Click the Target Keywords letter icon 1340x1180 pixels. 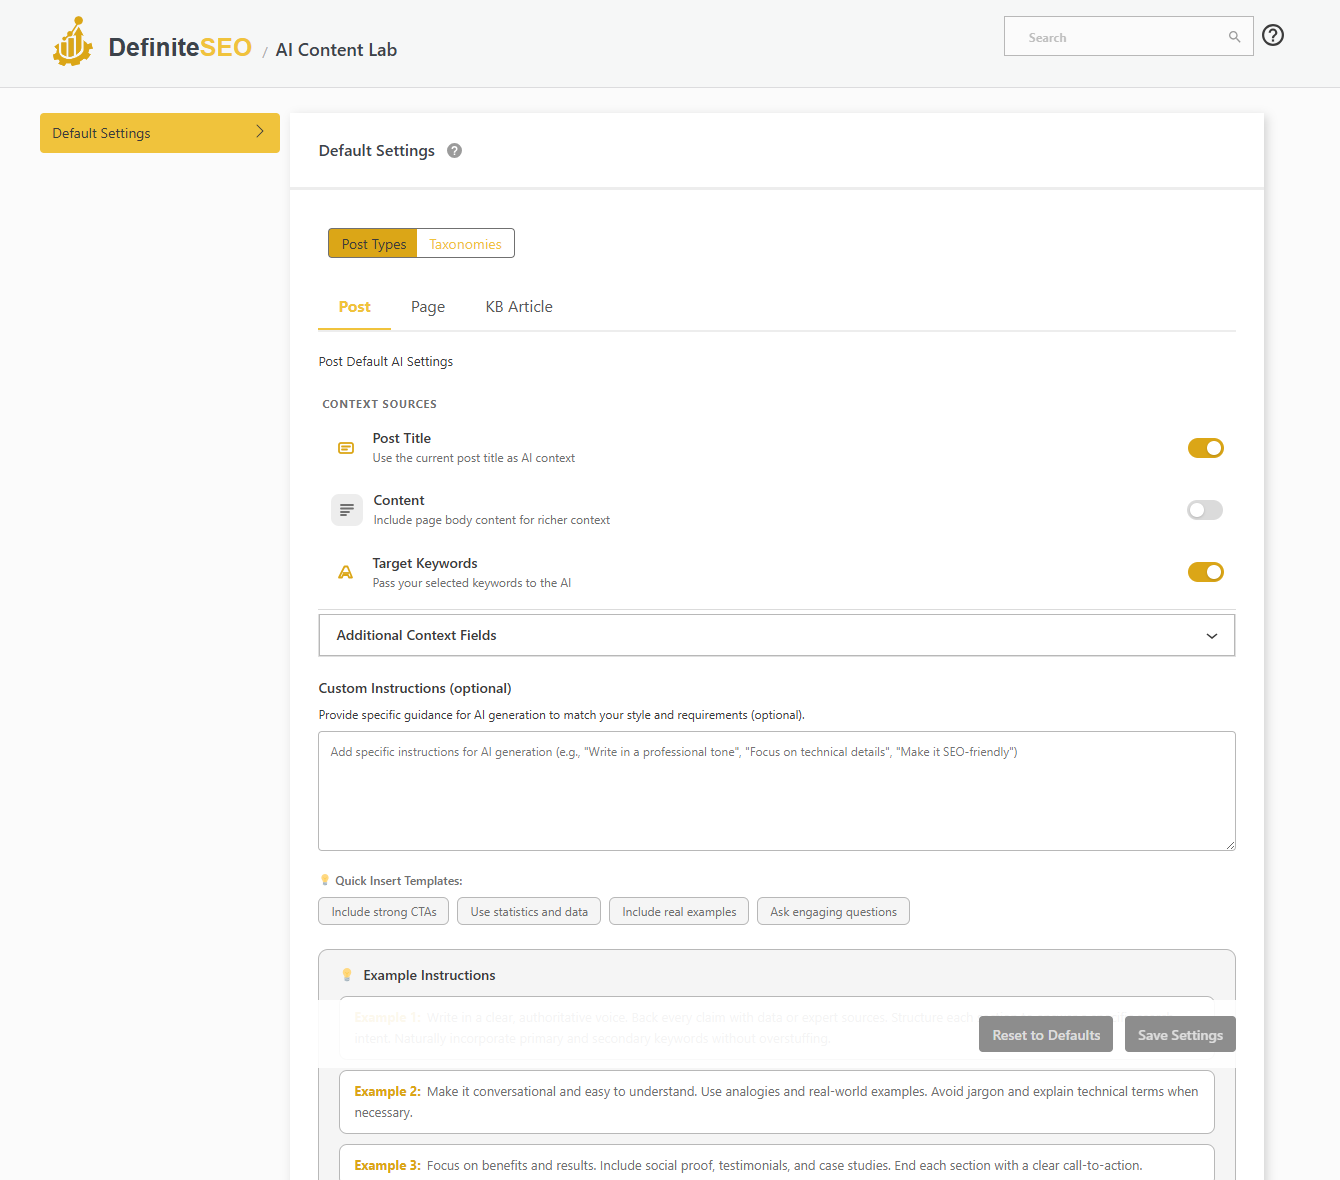(x=346, y=572)
